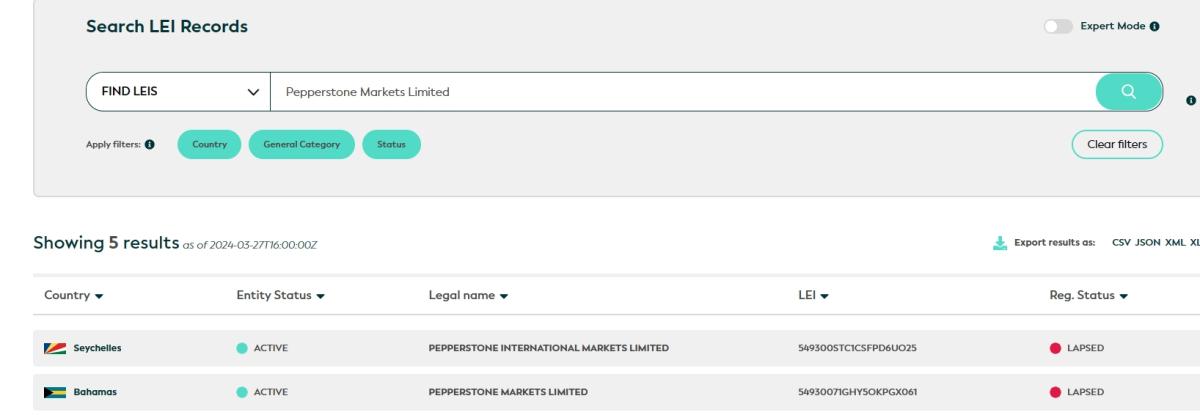Sort results by LEI column

click(816, 296)
